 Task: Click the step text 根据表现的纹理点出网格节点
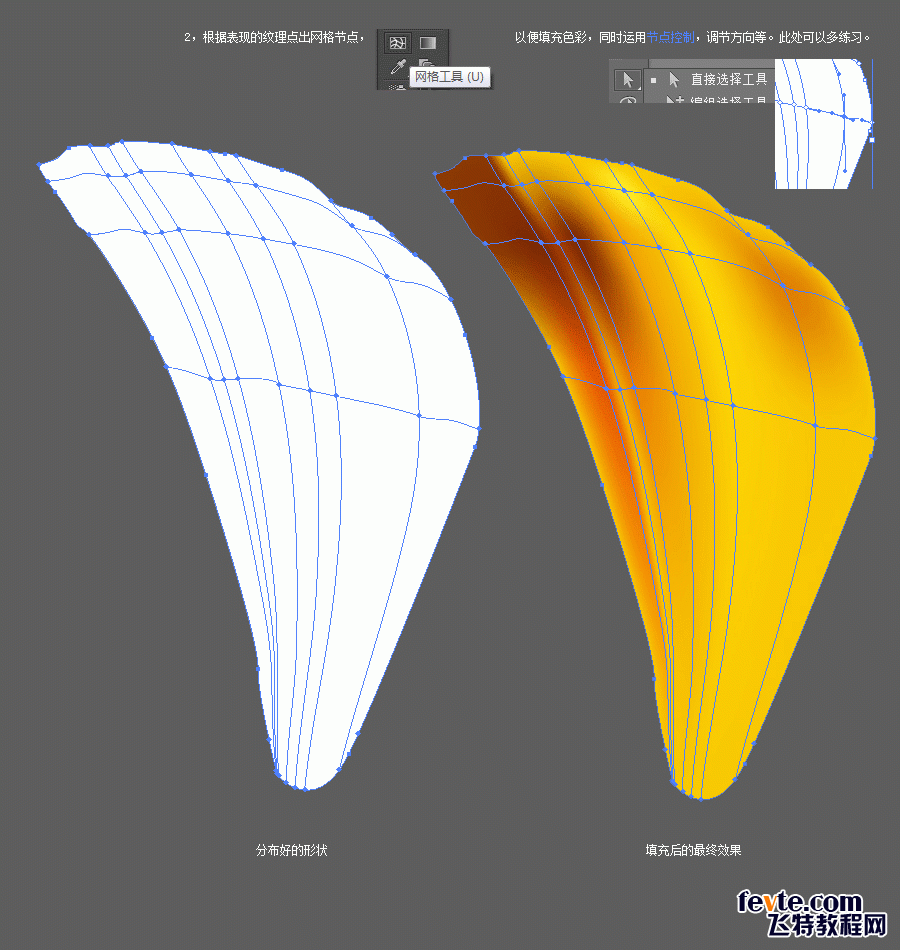pos(281,38)
